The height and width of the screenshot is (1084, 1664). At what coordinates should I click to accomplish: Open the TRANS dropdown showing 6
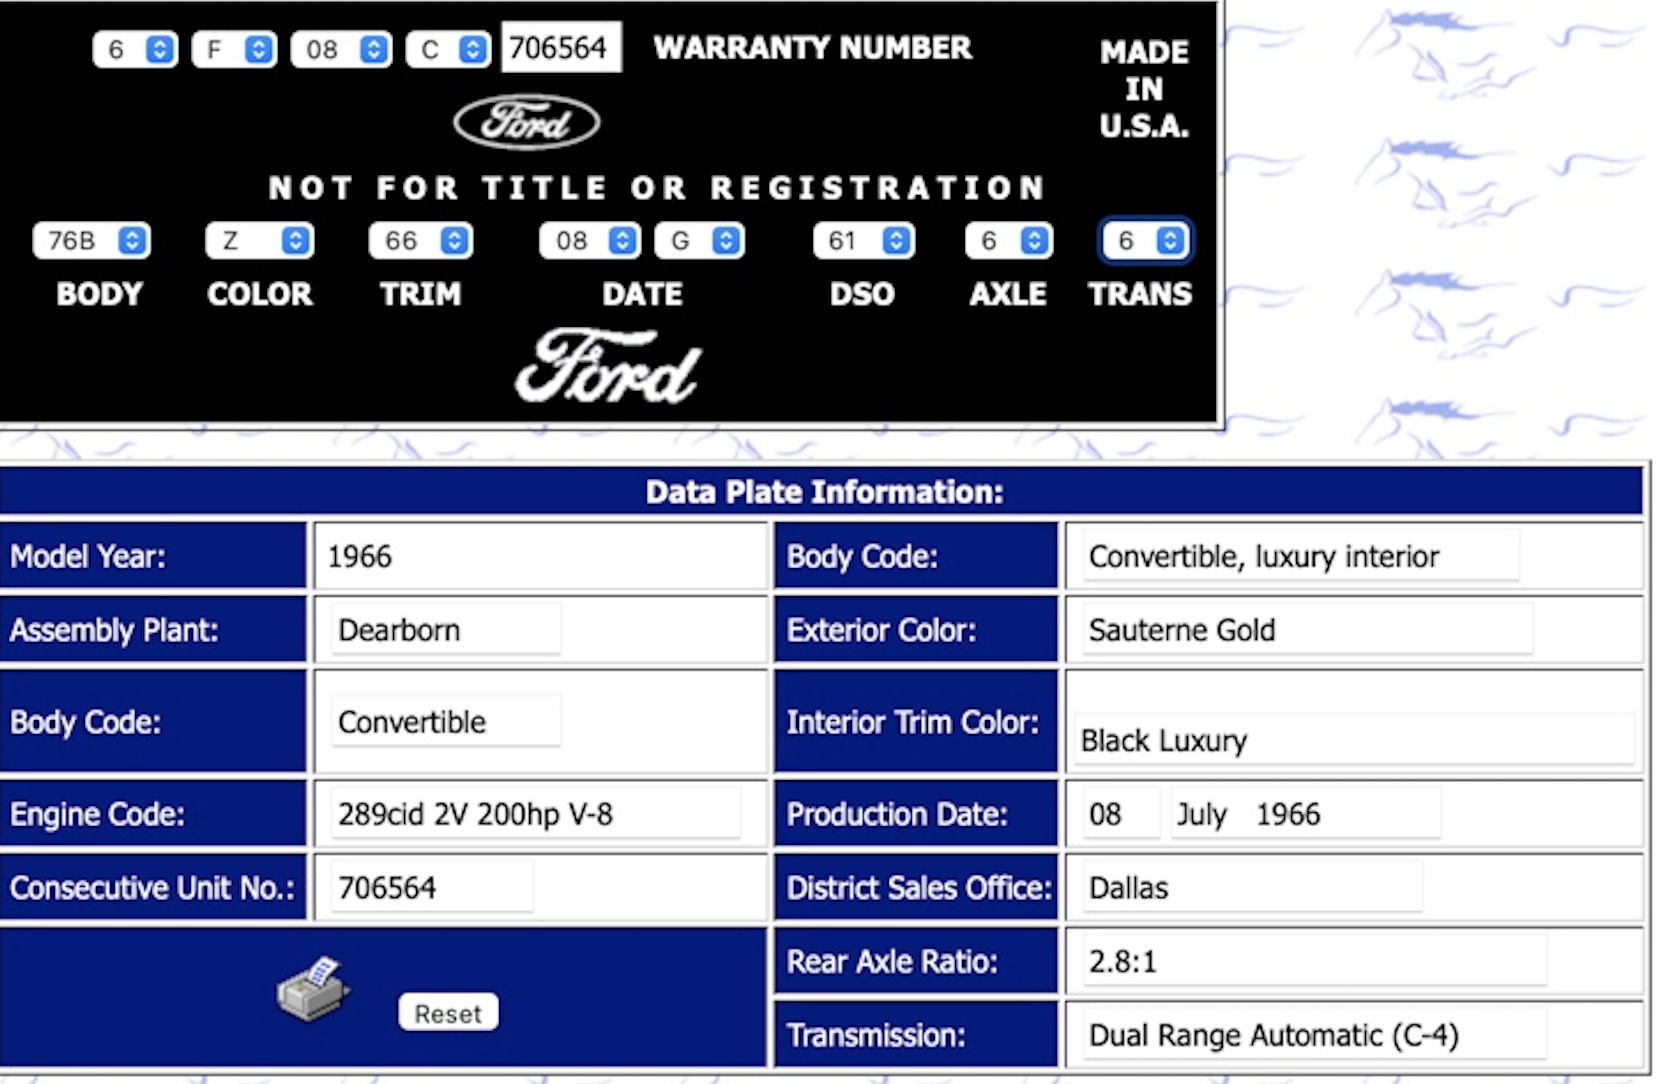(1146, 240)
